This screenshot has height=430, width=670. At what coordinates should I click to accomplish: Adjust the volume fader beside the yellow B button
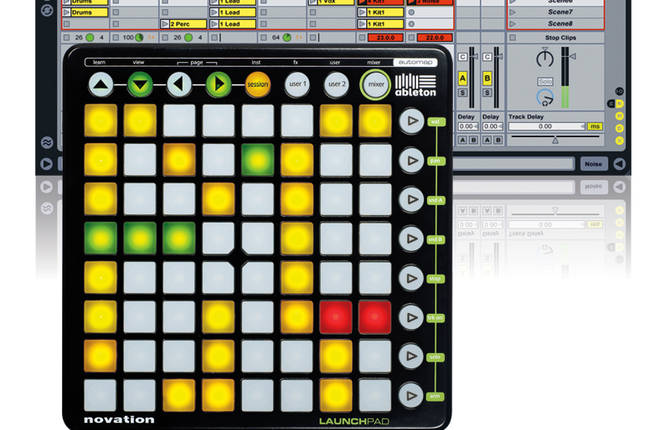click(x=497, y=77)
